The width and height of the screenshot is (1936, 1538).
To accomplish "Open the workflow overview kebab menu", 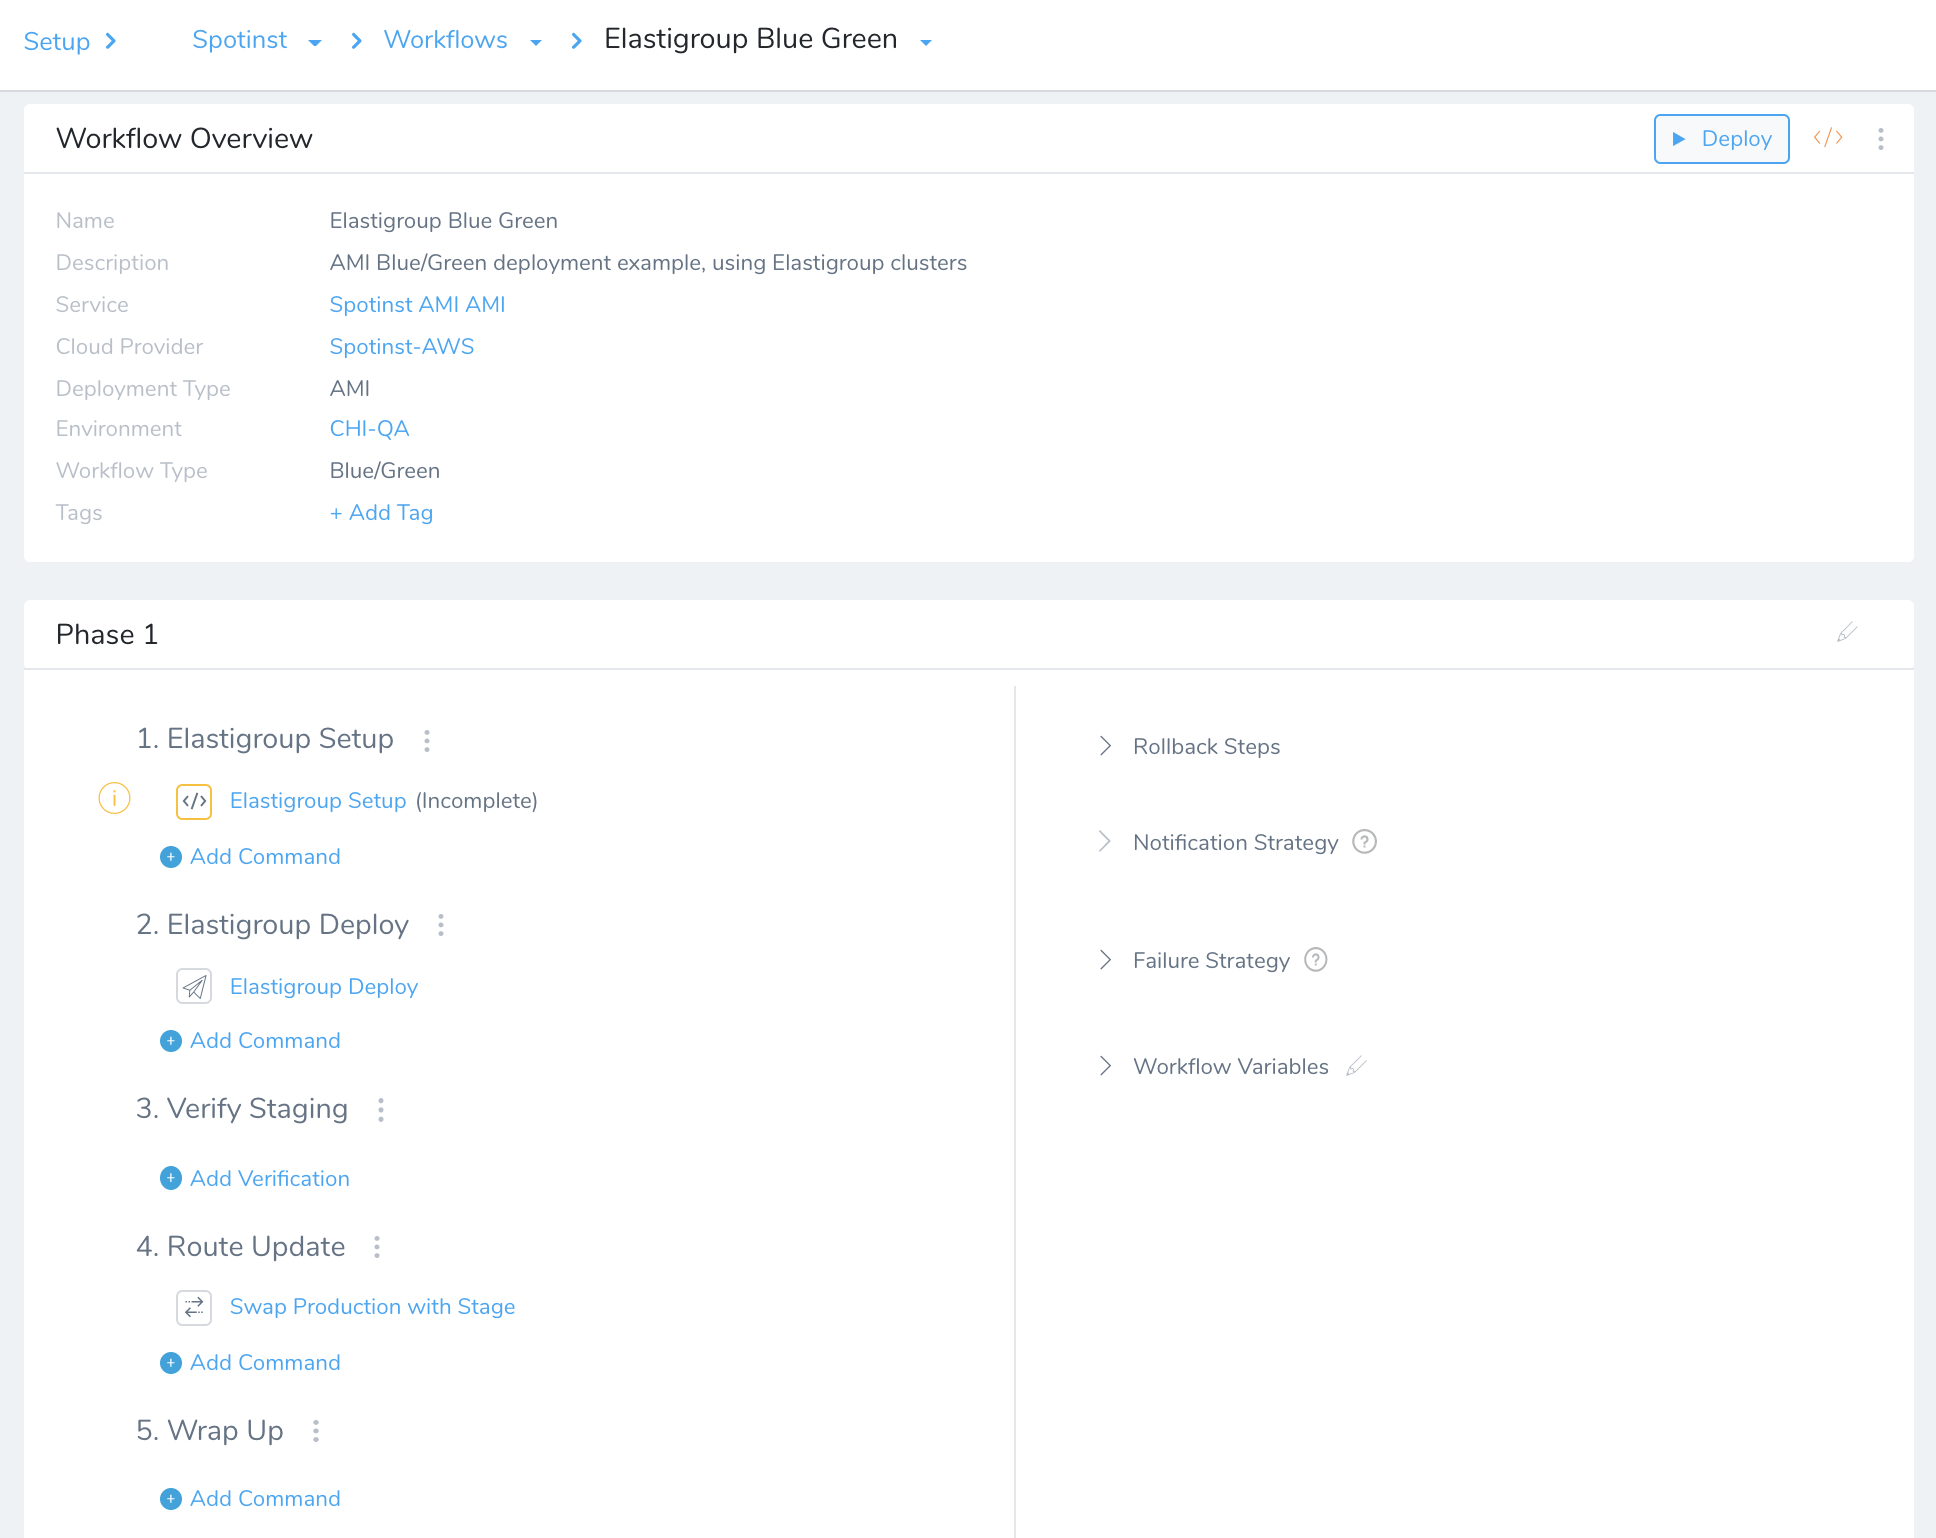I will [1881, 139].
